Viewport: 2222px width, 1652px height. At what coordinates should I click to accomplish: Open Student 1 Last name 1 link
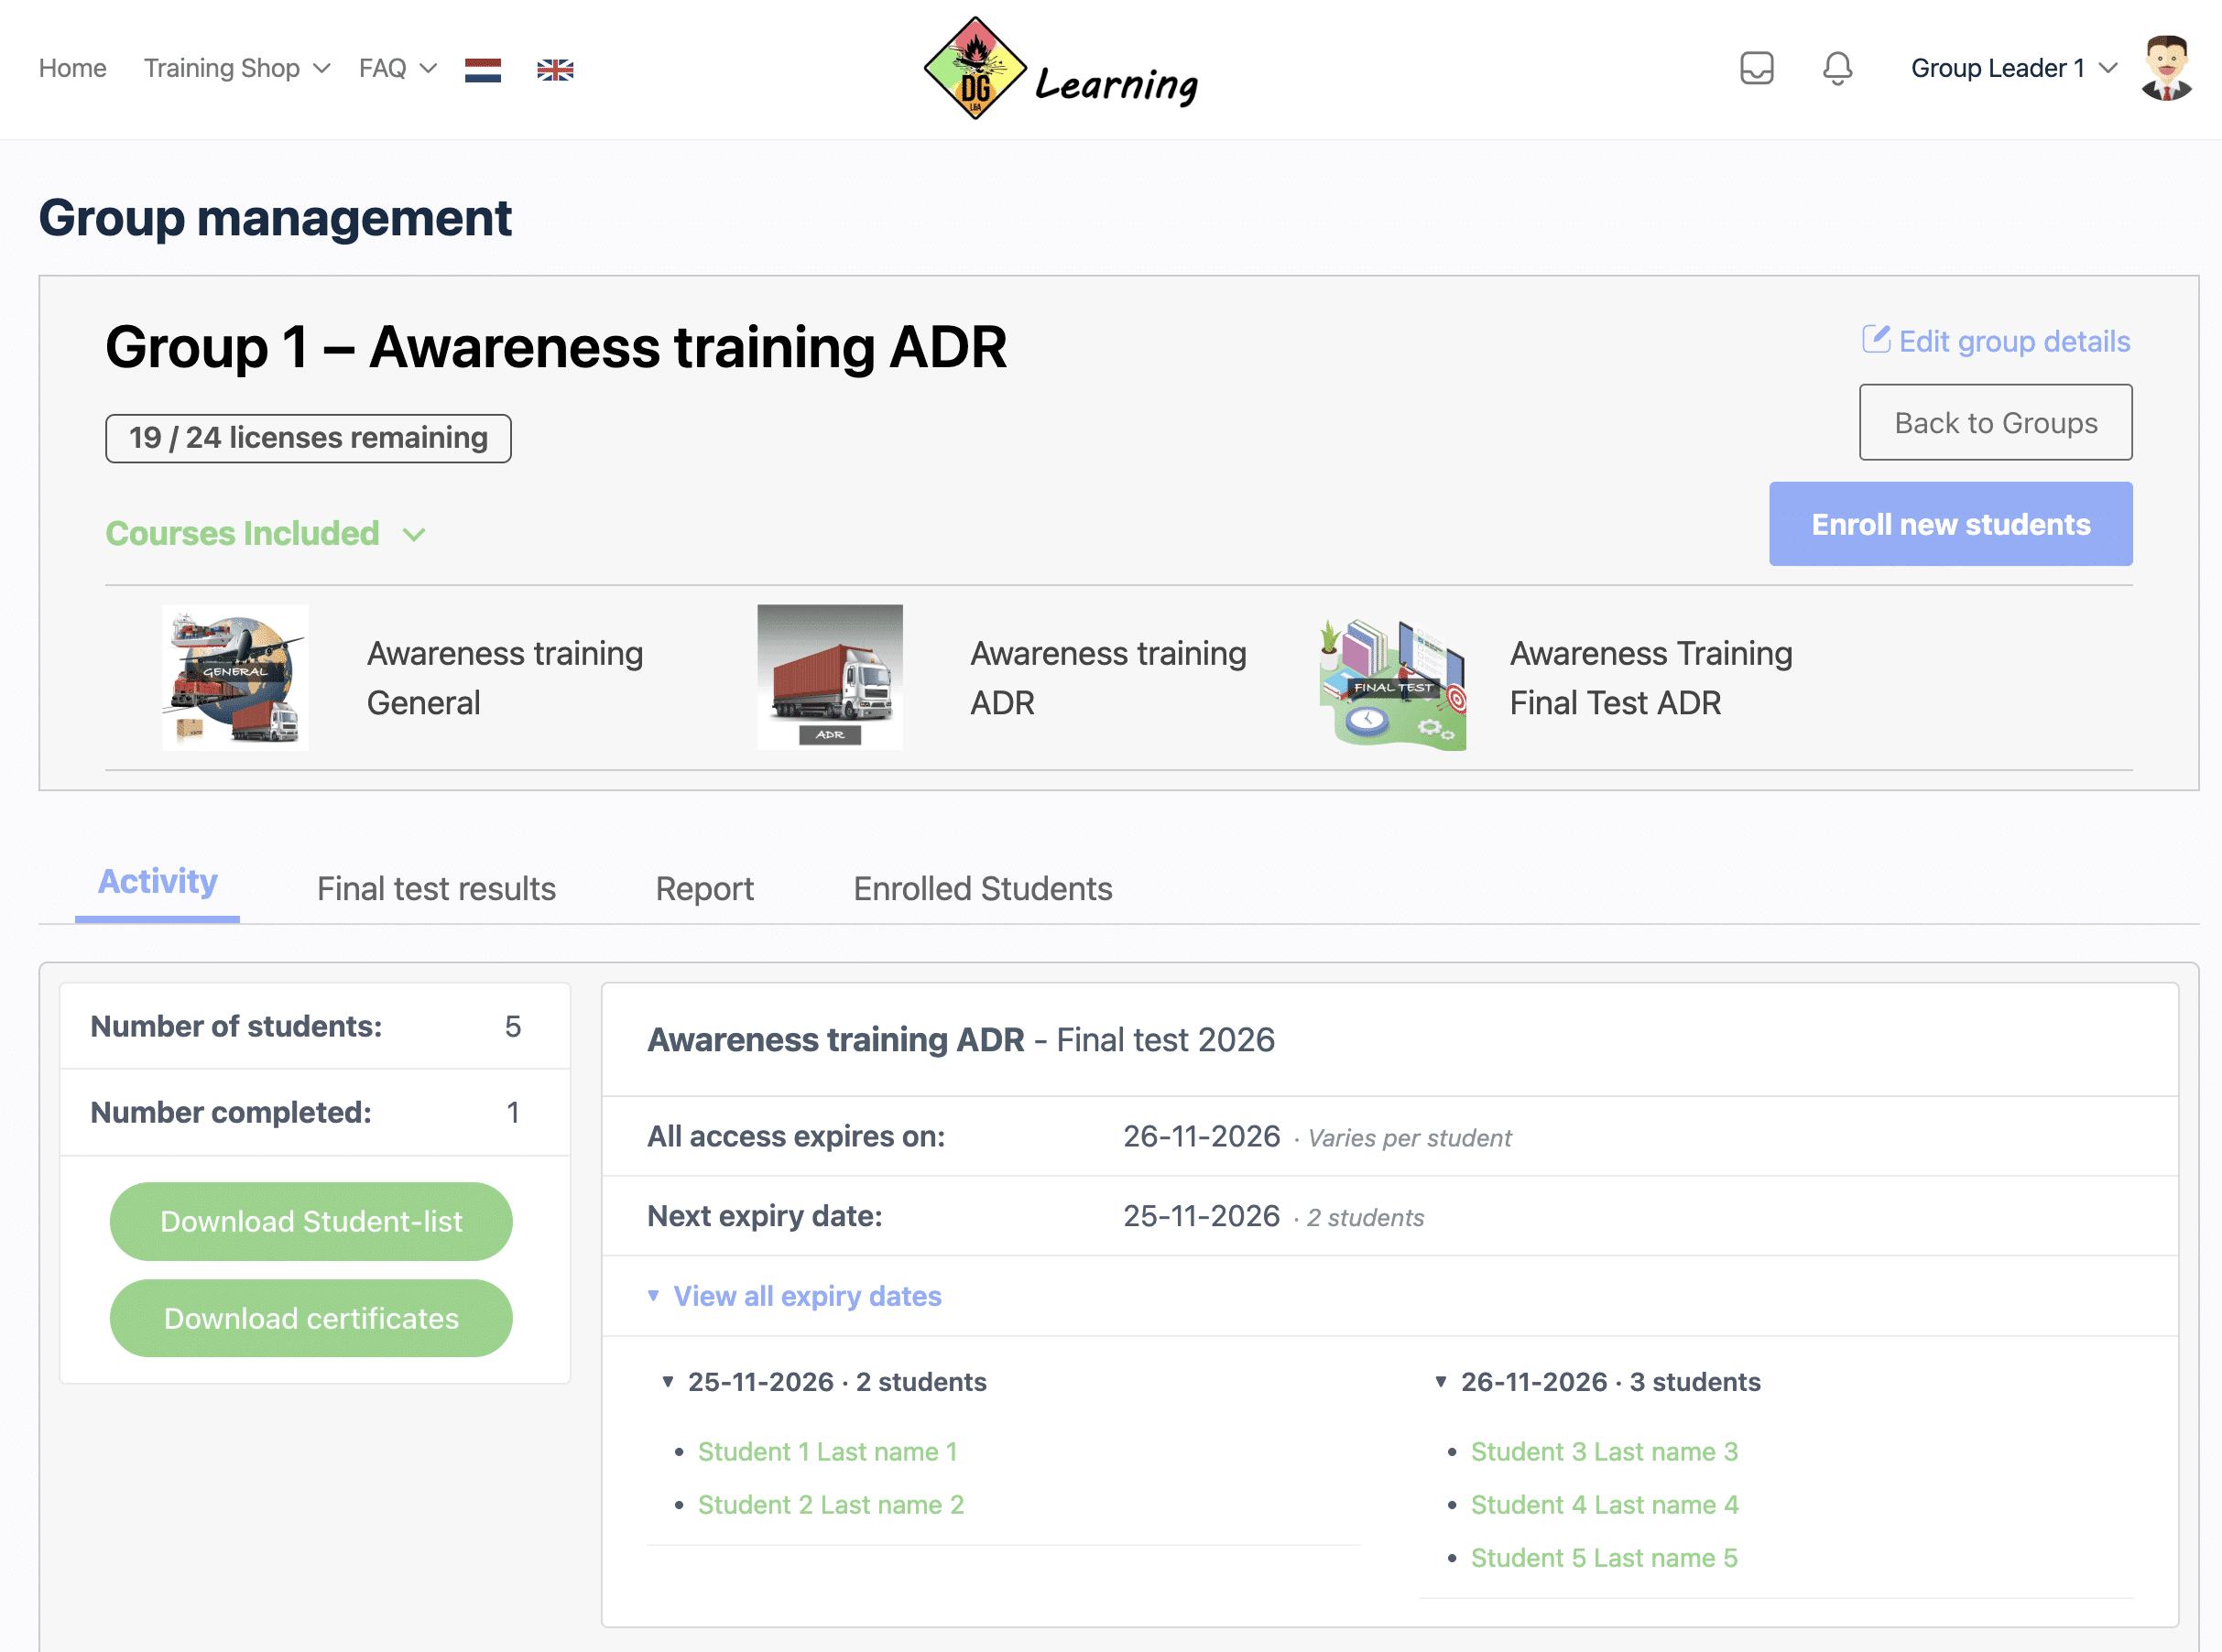[827, 1451]
